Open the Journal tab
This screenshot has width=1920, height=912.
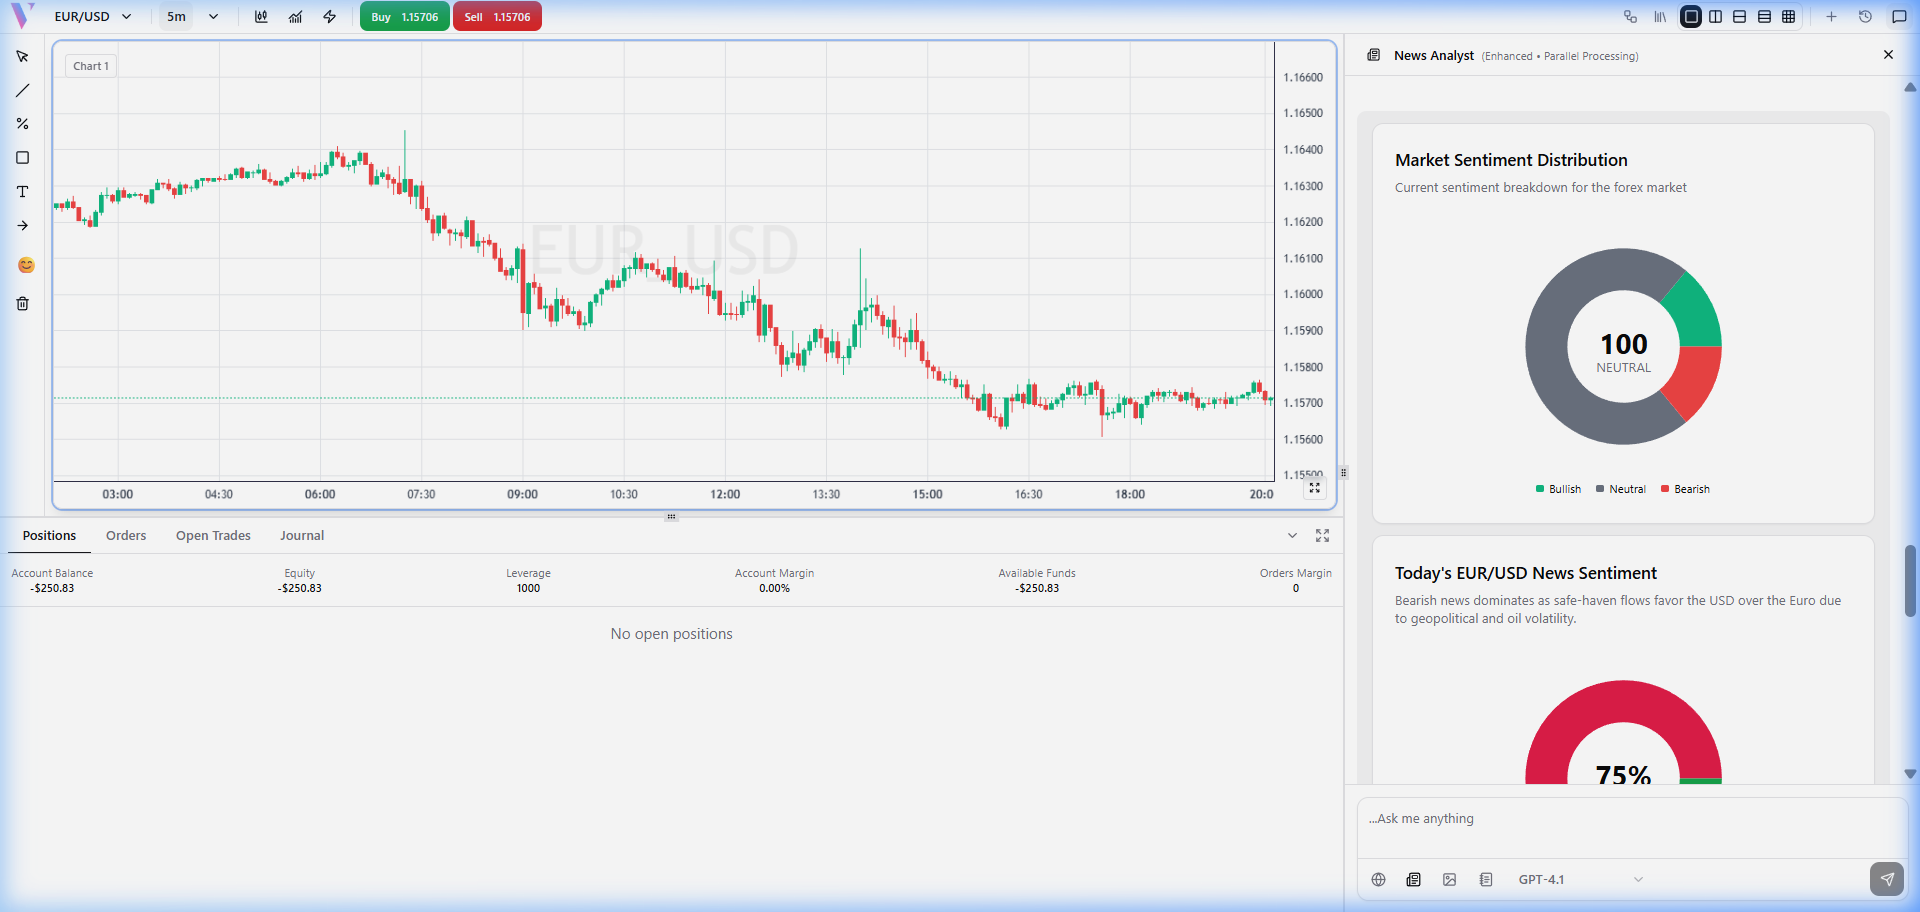click(x=302, y=536)
